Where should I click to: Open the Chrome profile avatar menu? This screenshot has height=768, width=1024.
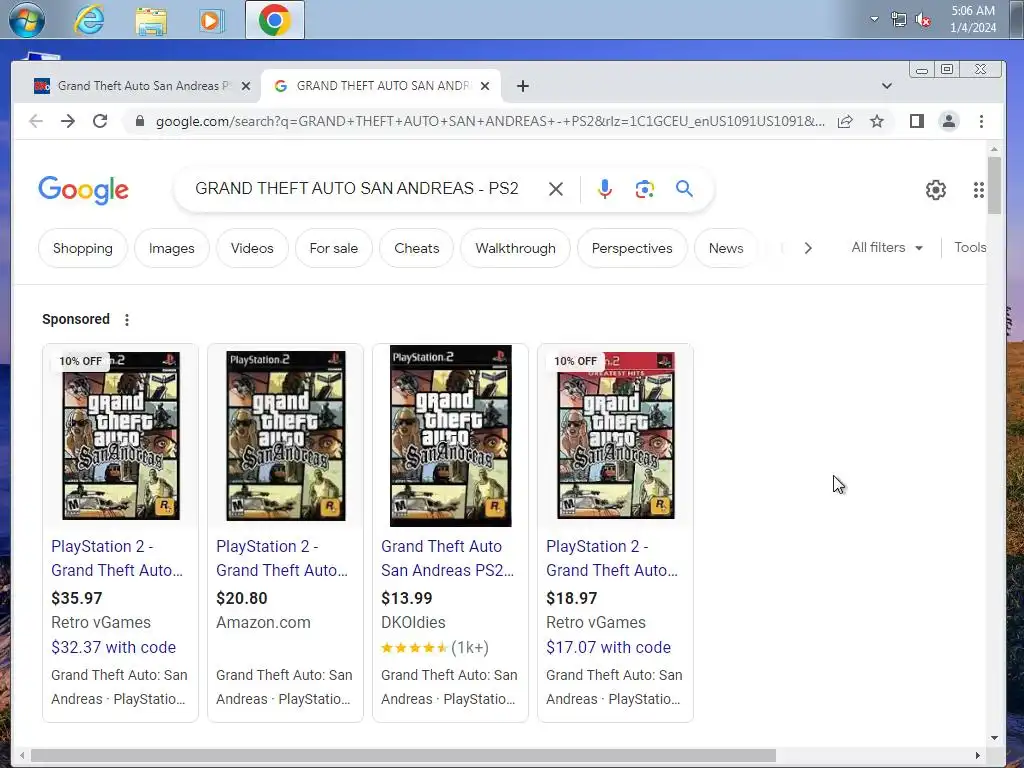click(x=948, y=121)
